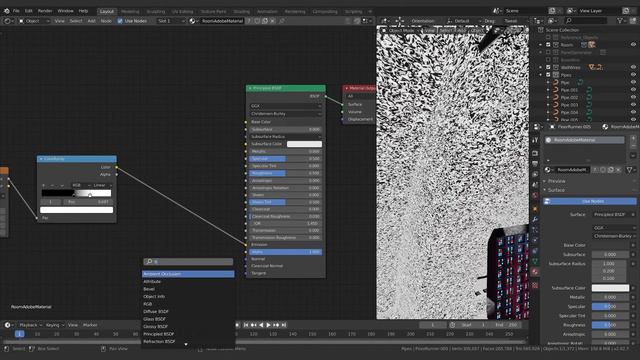Select Attribute in the node search list
Image resolution: width=640 pixels, height=360 pixels.
[188, 282]
